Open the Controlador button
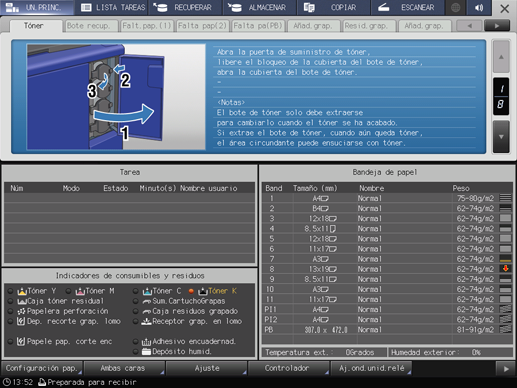The image size is (517, 388). click(x=289, y=368)
